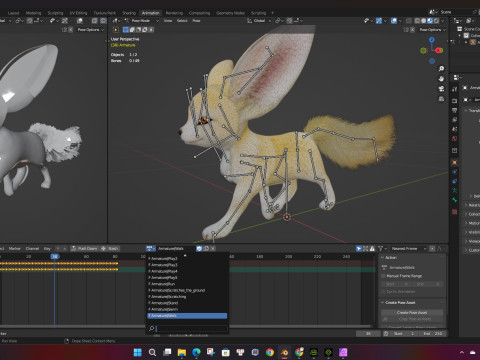Open the green Armature data properties tab
Image resolution: width=480 pixels, height=360 pixels.
[454, 190]
